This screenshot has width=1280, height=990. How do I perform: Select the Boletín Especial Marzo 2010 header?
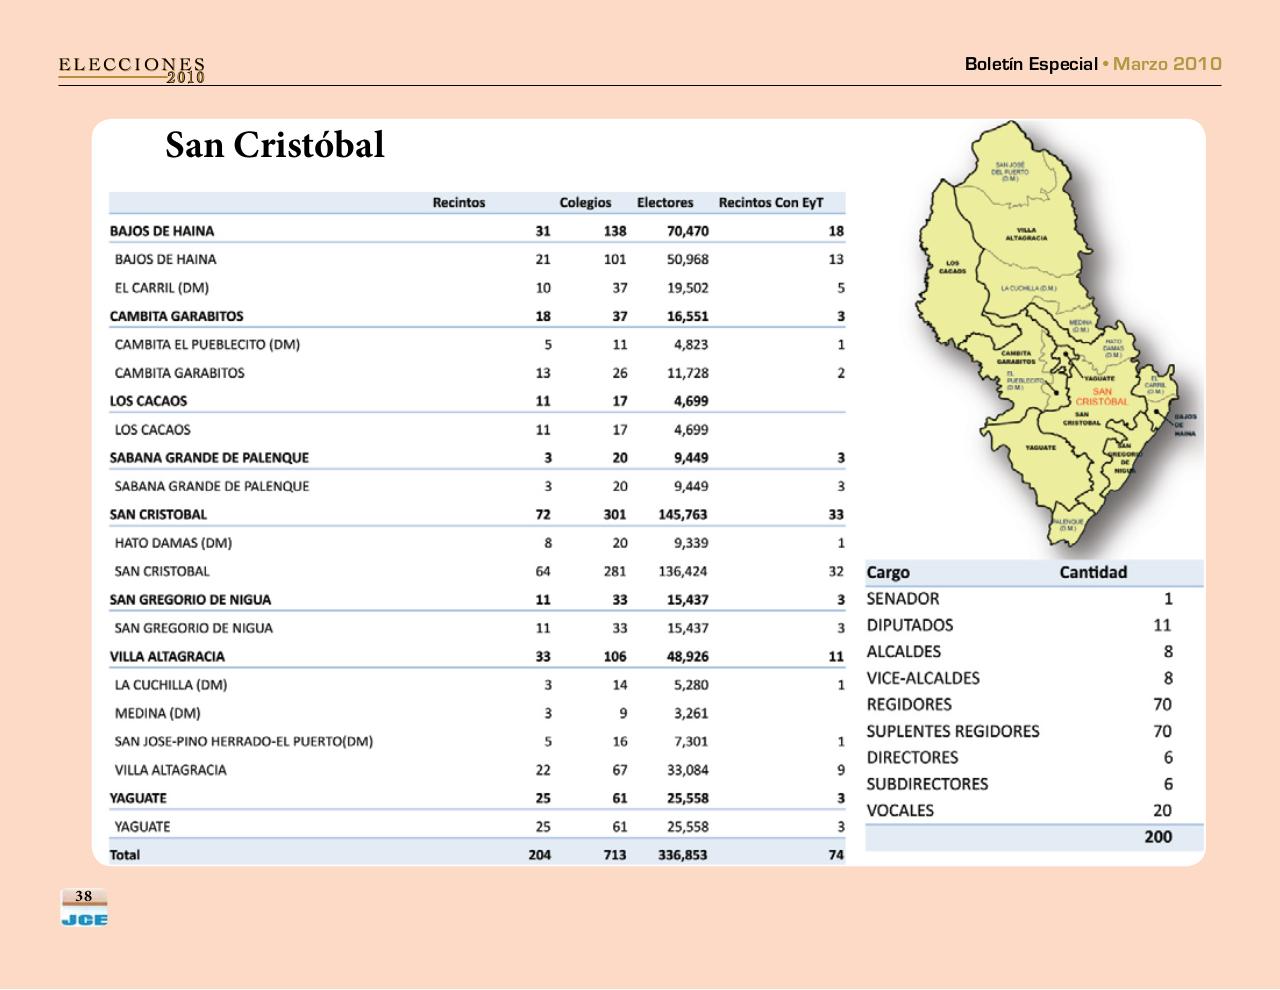[x=1090, y=63]
